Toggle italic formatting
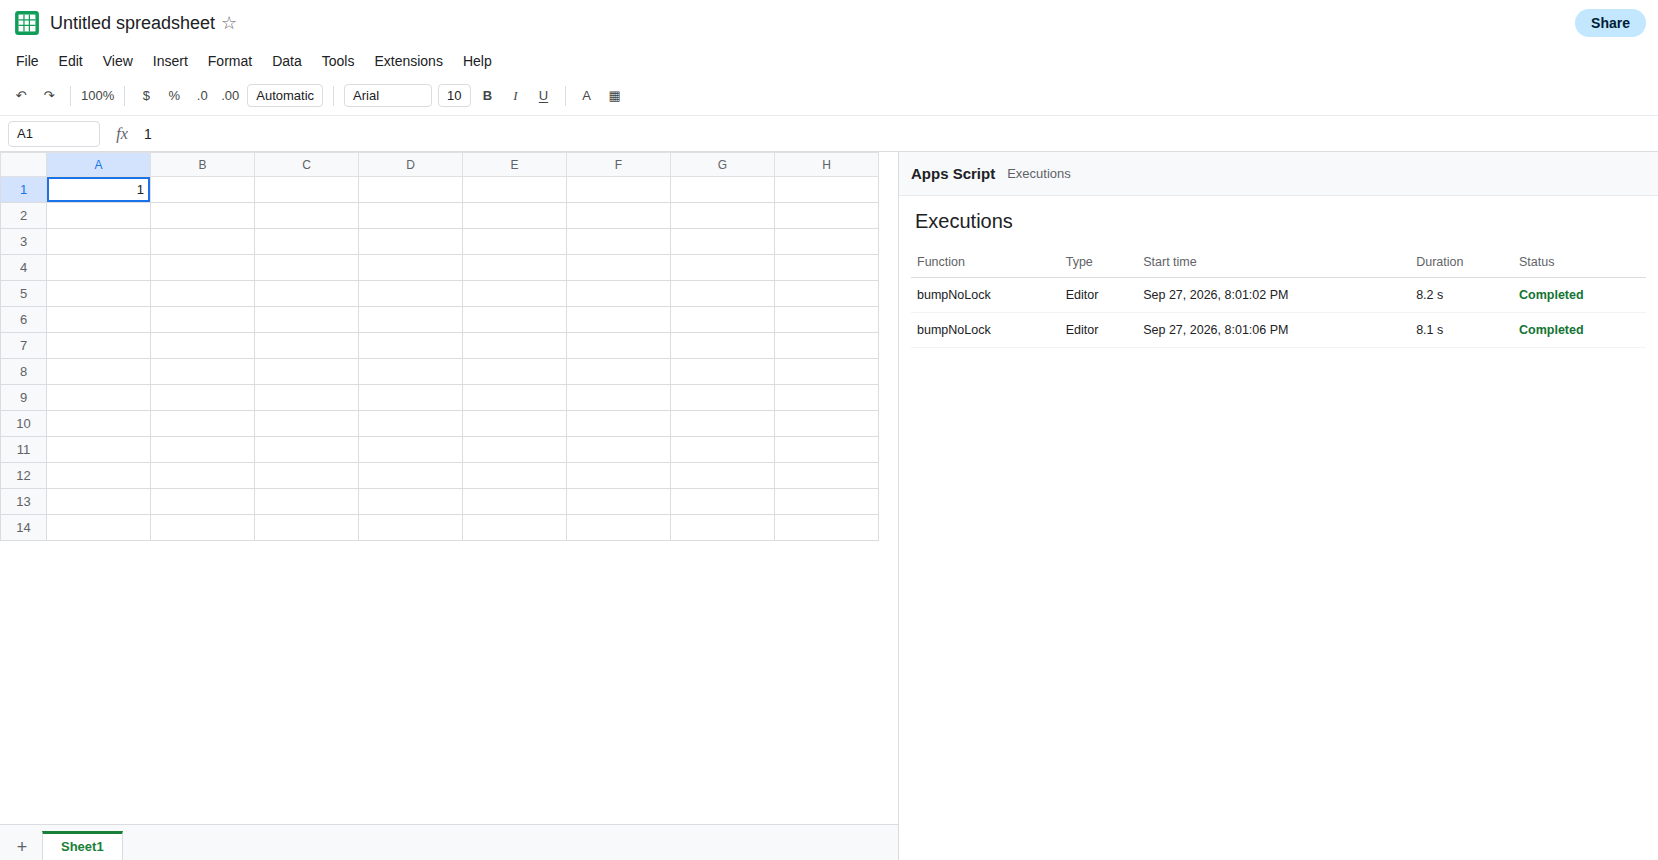The image size is (1658, 860). point(516,96)
